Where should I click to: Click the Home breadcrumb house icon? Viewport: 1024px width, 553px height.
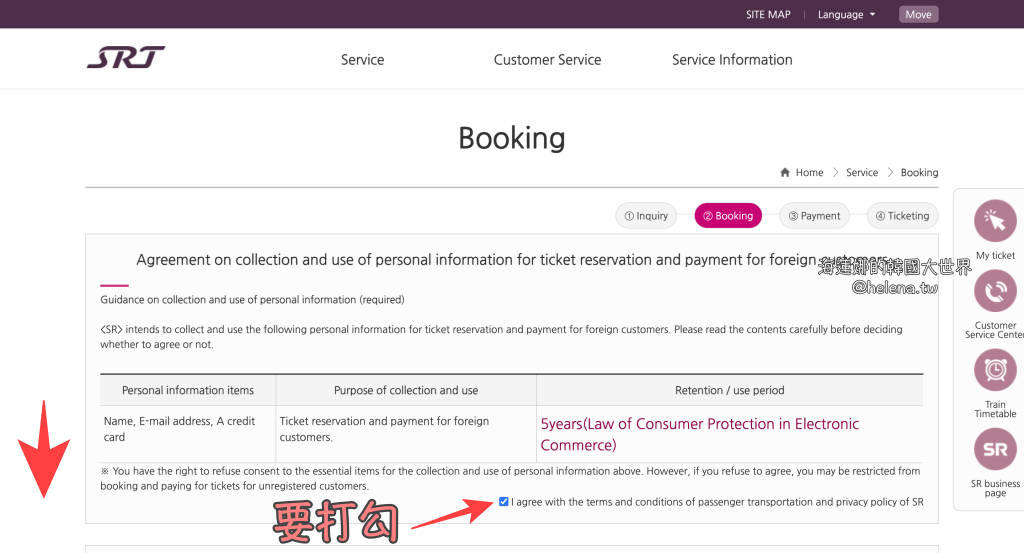[786, 173]
